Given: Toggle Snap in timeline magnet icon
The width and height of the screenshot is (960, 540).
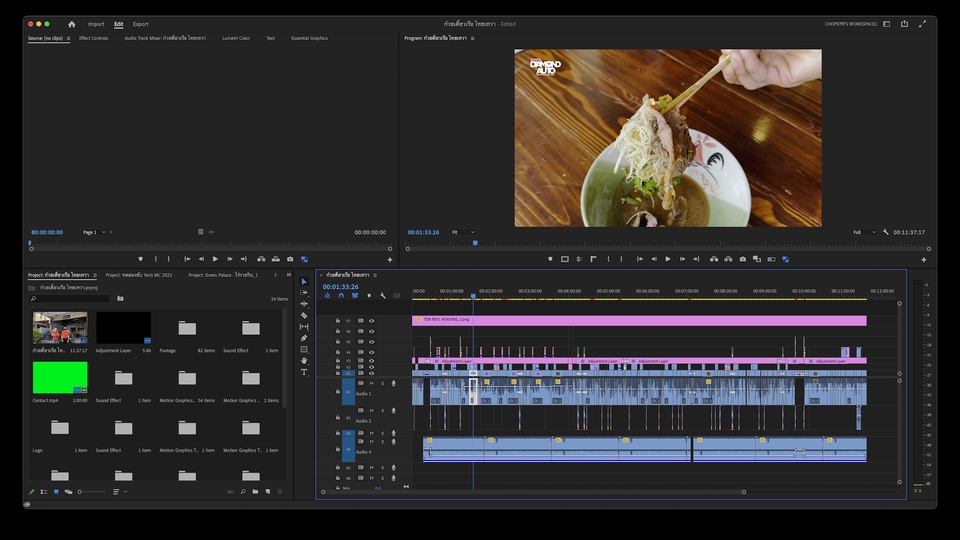Looking at the screenshot, I should tap(341, 296).
